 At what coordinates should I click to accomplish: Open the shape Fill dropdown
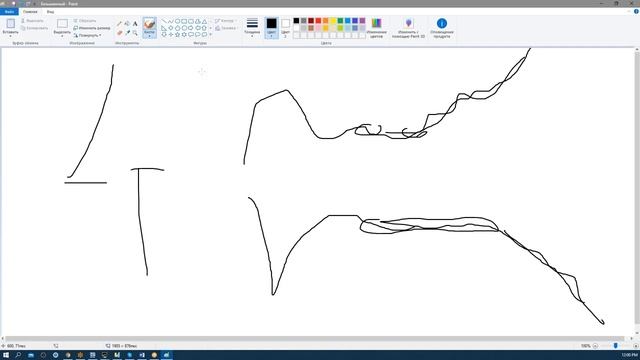coord(226,28)
